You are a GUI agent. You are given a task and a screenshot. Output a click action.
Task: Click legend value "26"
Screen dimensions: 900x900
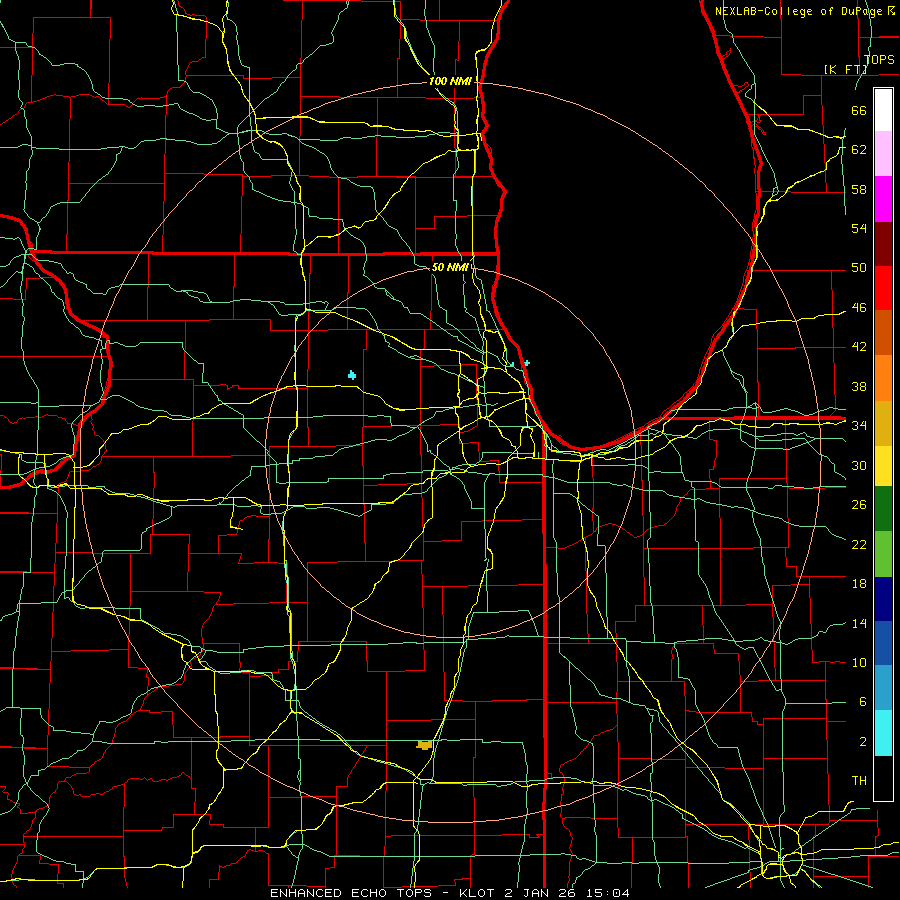[859, 505]
